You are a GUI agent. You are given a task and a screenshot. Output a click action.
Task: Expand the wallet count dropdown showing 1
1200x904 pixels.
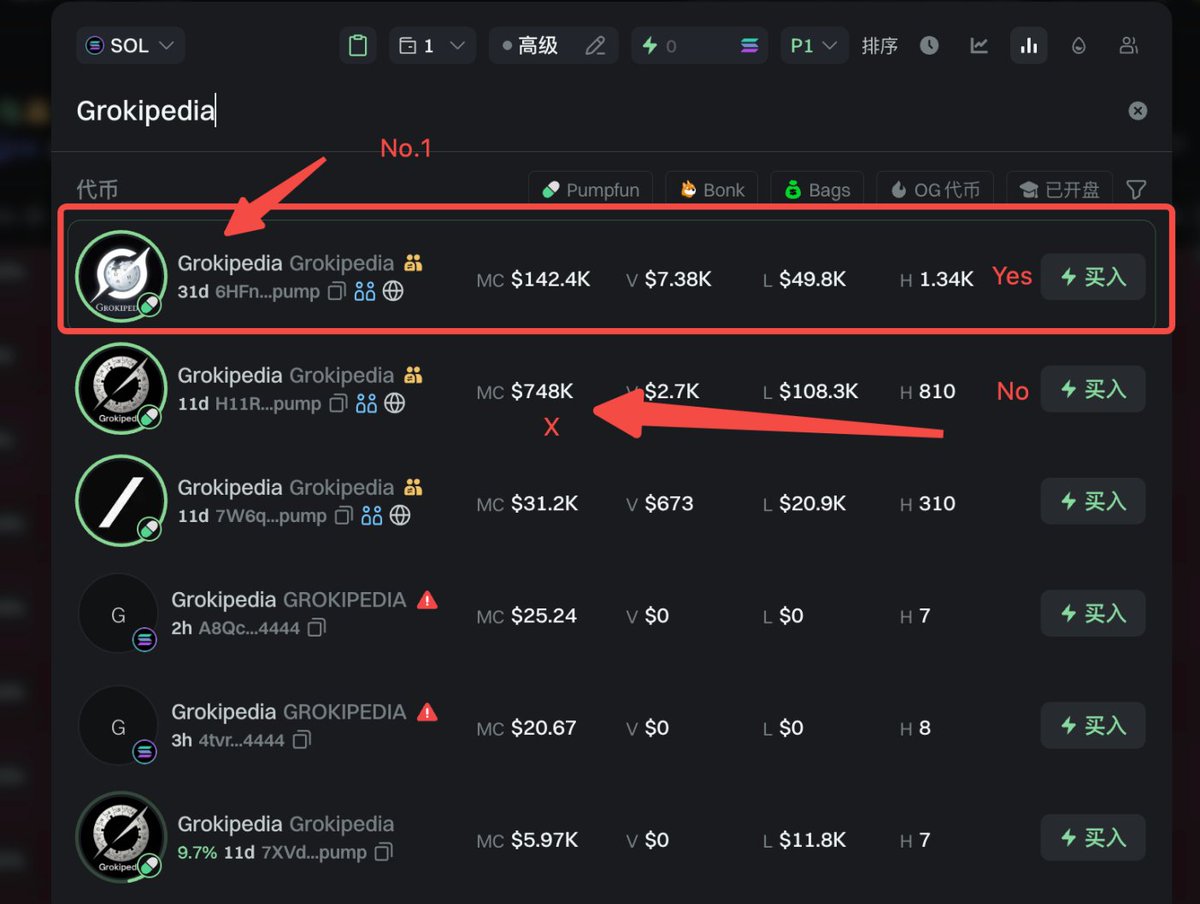click(x=432, y=45)
